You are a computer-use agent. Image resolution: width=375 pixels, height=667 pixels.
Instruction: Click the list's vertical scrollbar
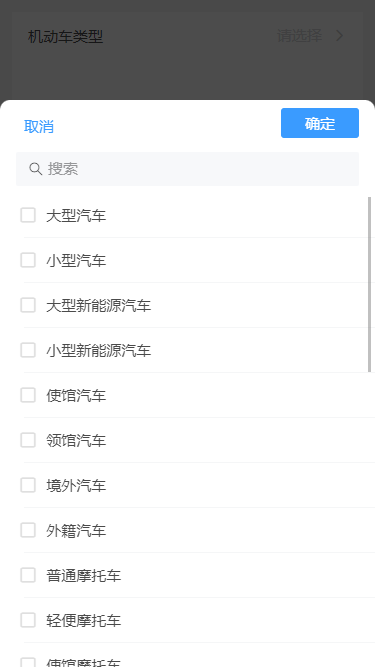click(x=369, y=284)
